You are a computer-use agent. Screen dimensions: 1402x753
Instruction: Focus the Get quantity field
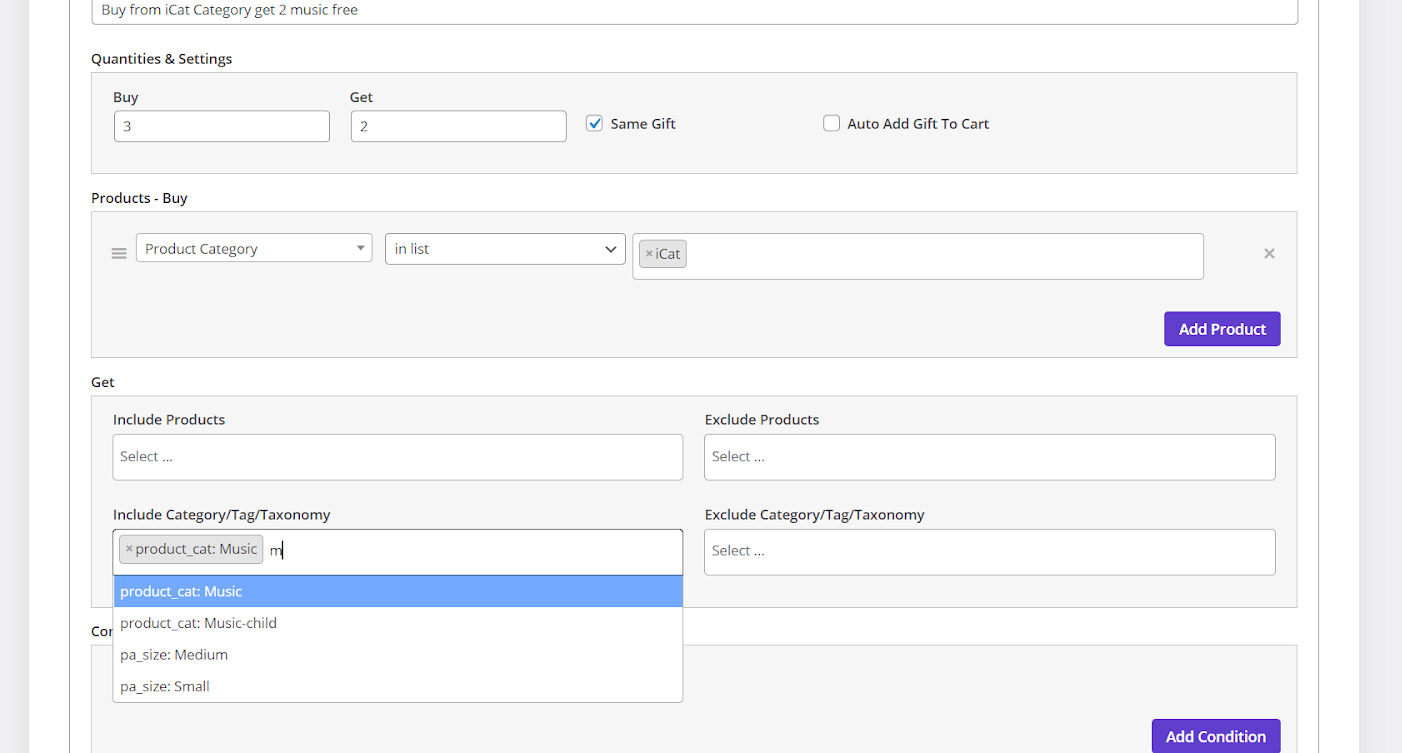[458, 127]
